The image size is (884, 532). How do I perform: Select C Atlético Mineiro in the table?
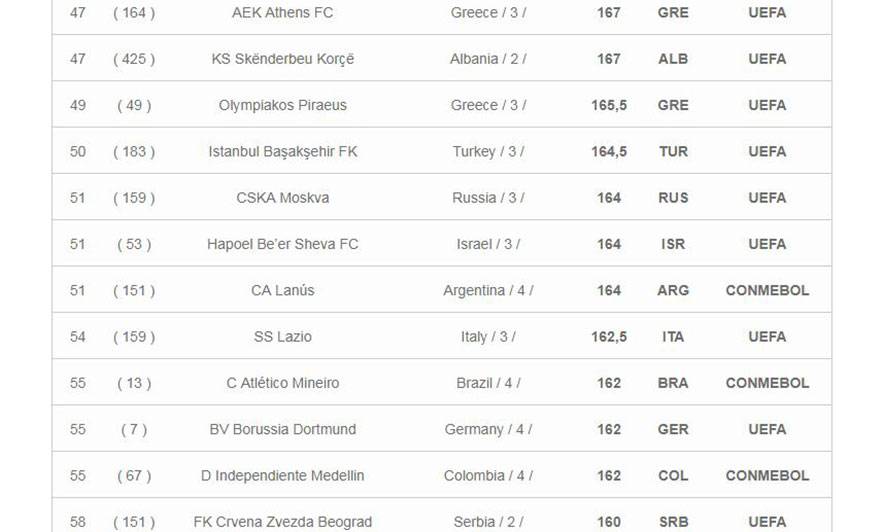coord(282,382)
